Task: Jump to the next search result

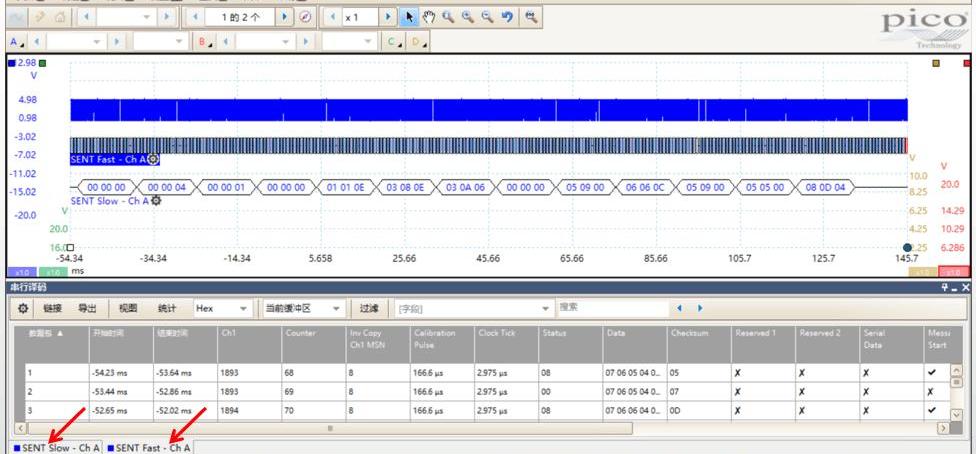Action: click(700, 308)
